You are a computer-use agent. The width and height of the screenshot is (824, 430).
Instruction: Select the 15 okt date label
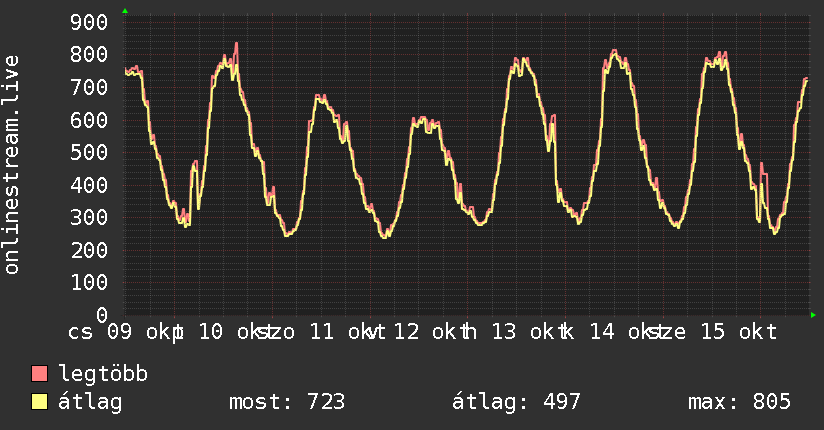point(739,332)
